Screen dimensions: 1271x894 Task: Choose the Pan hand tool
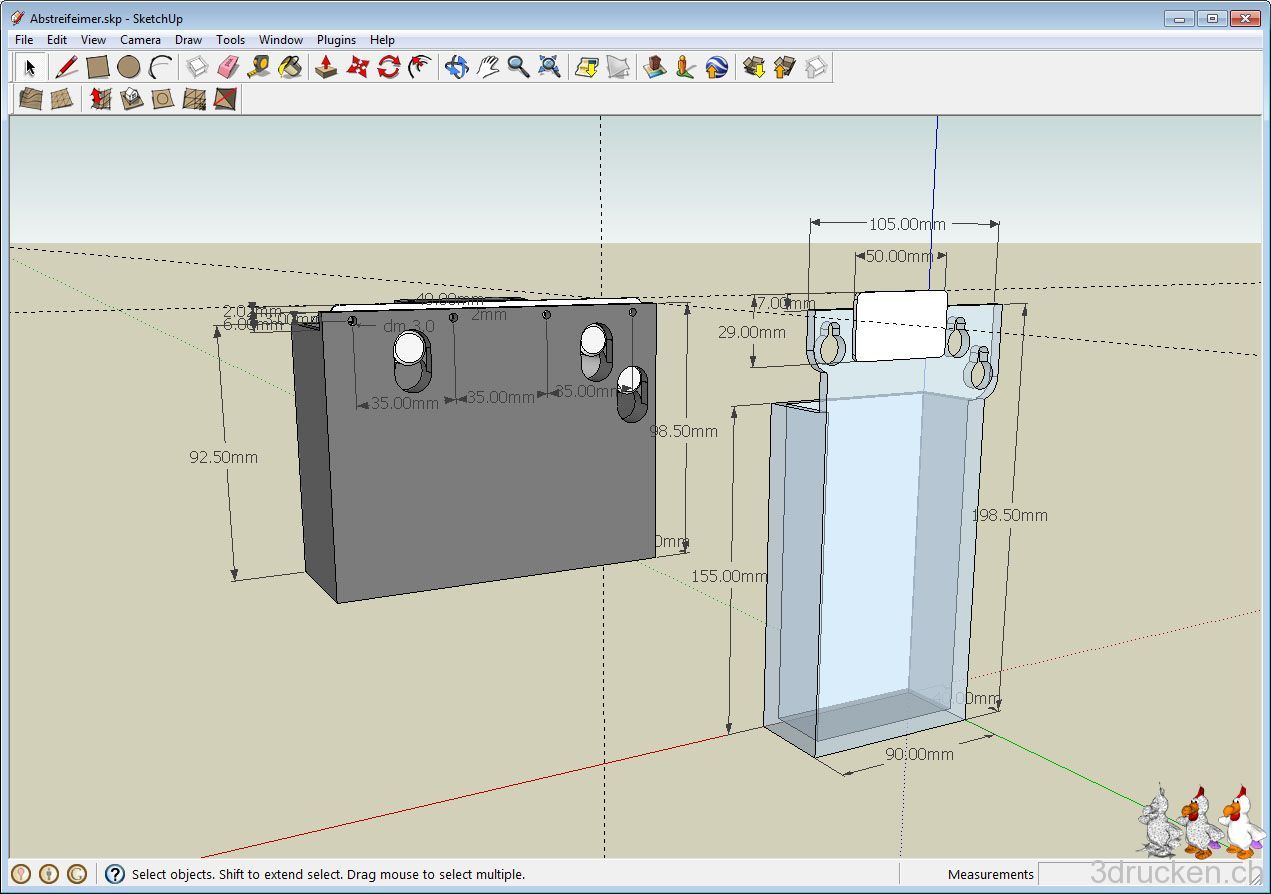487,67
